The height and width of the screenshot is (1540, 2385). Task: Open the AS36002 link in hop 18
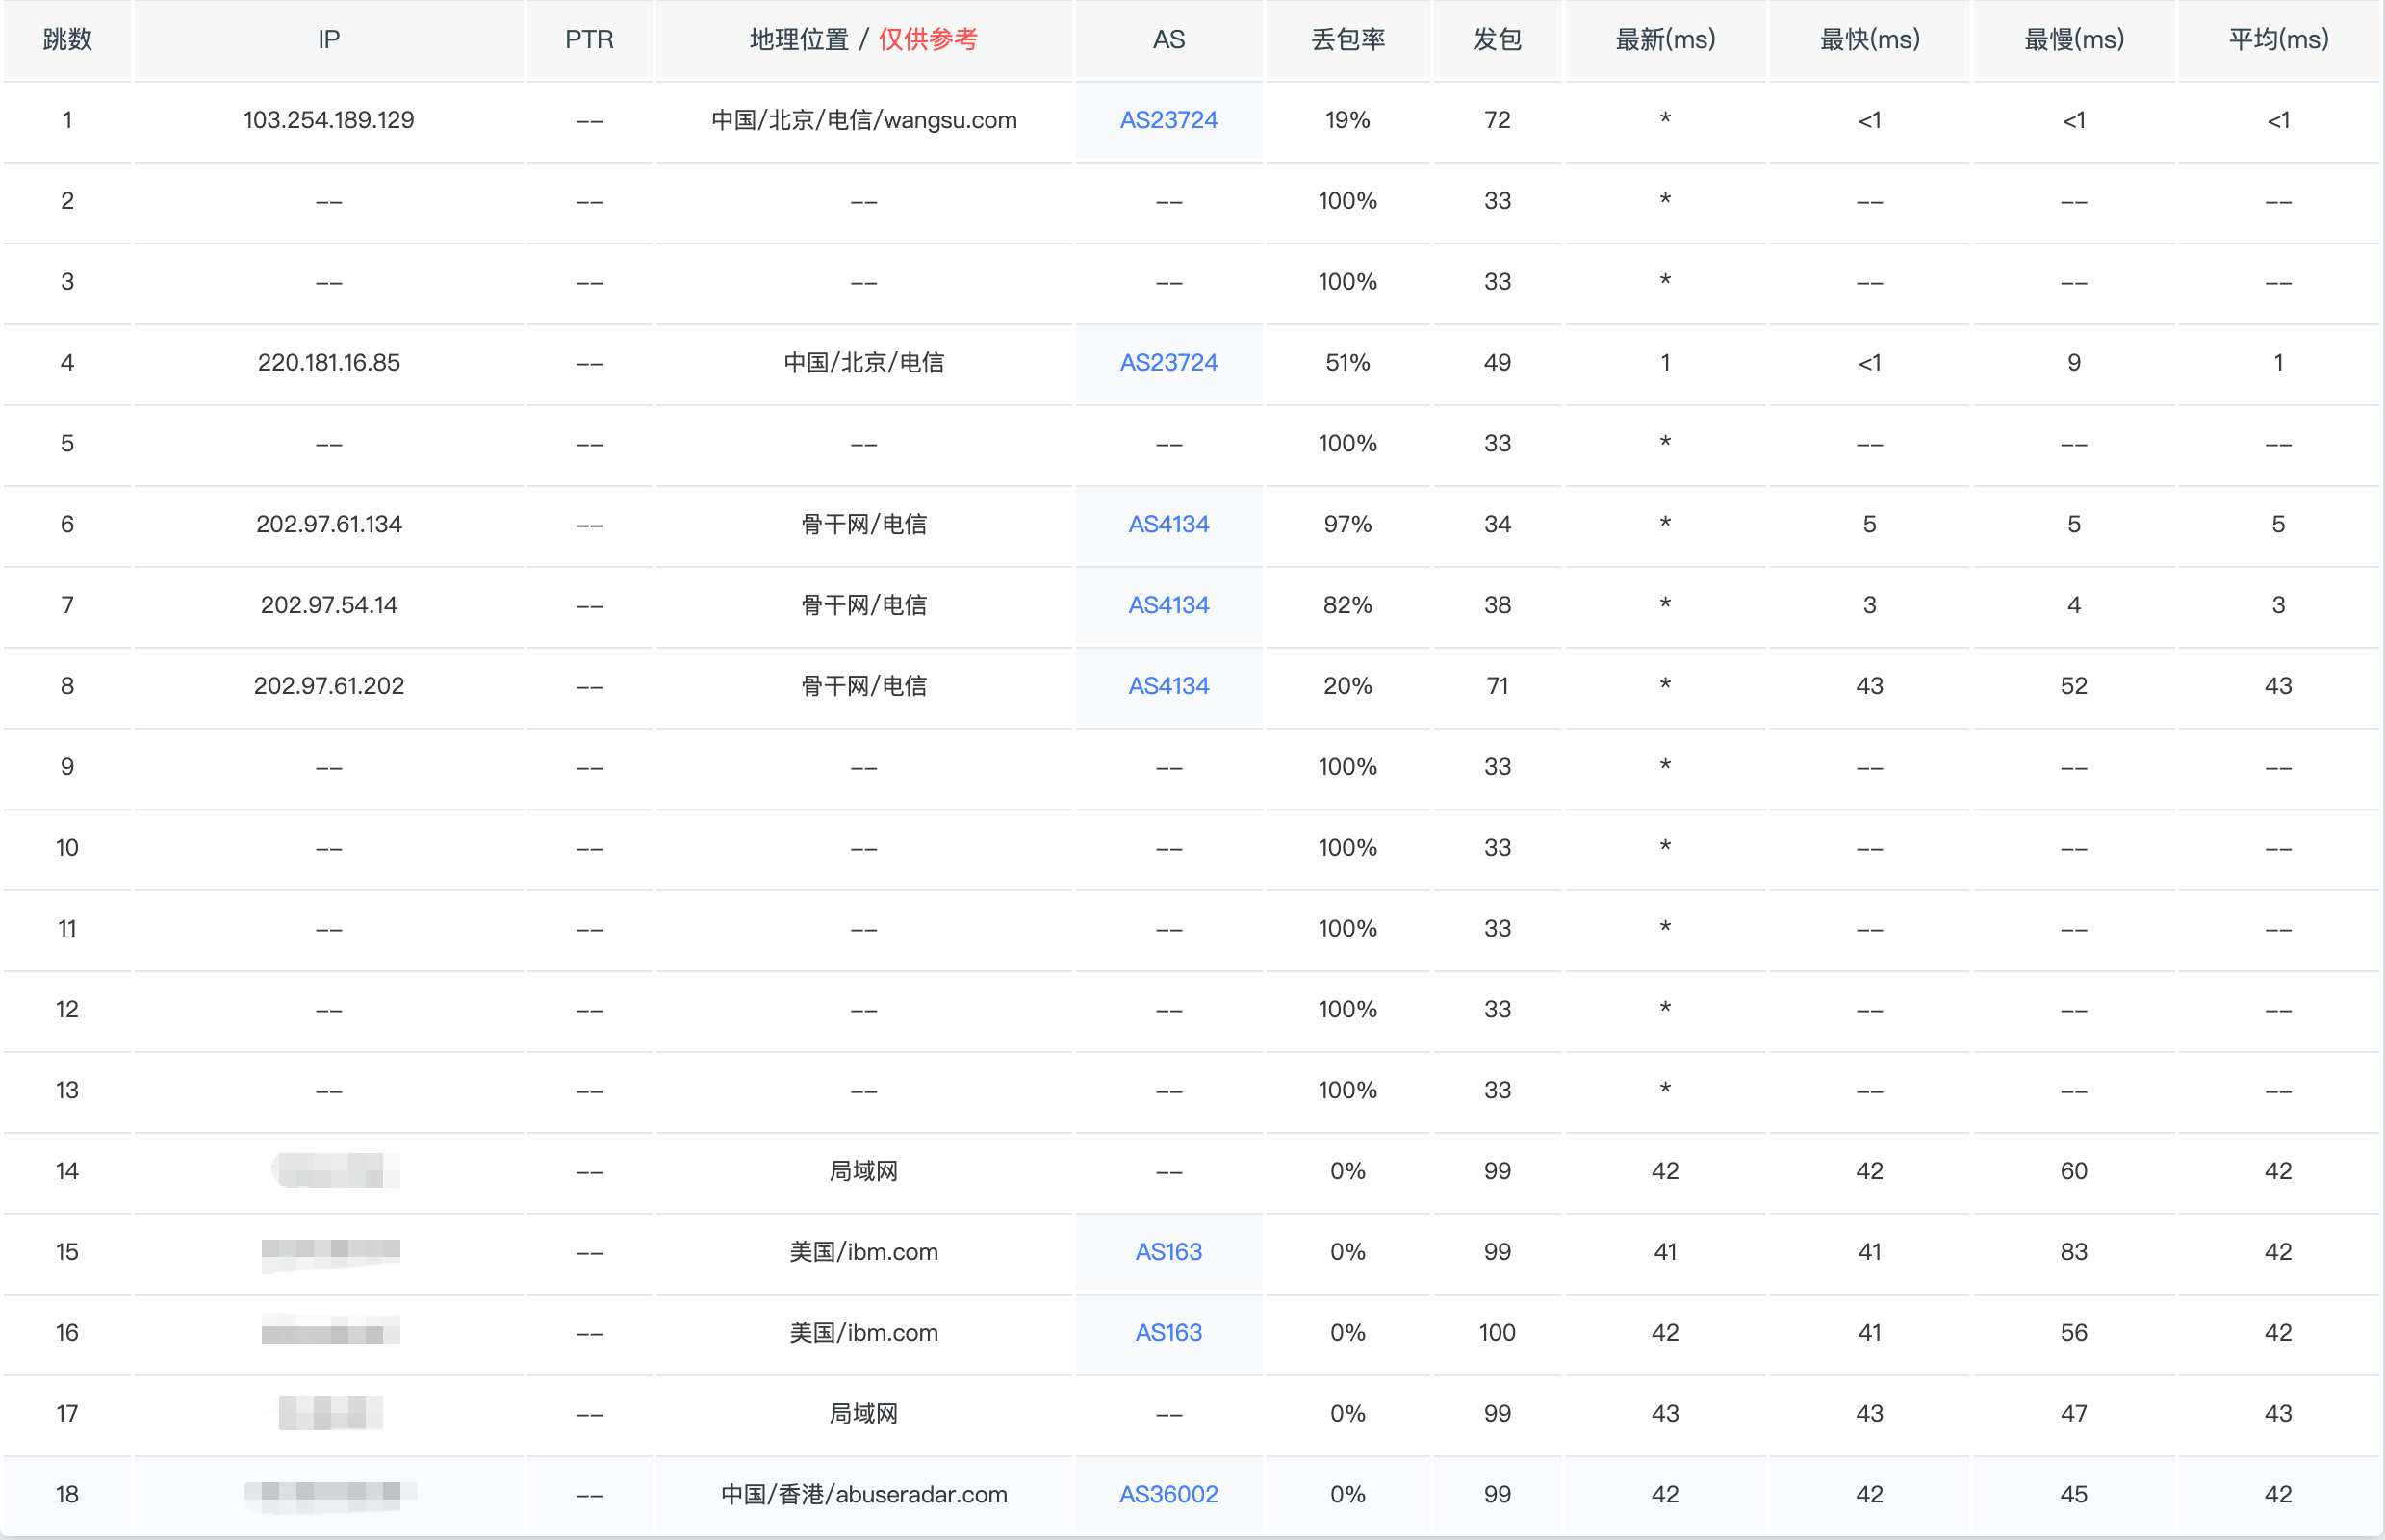click(x=1168, y=1494)
